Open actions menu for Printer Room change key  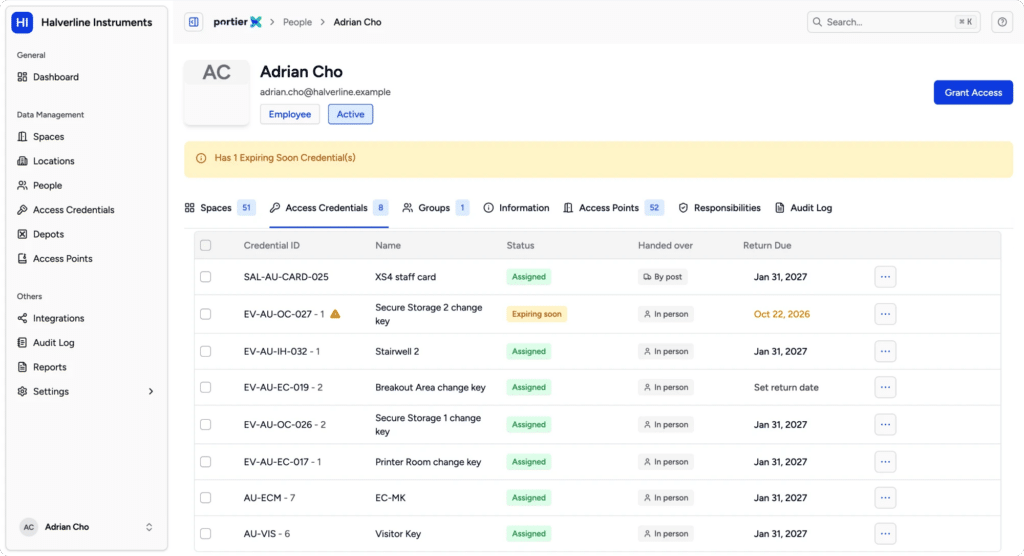point(885,462)
